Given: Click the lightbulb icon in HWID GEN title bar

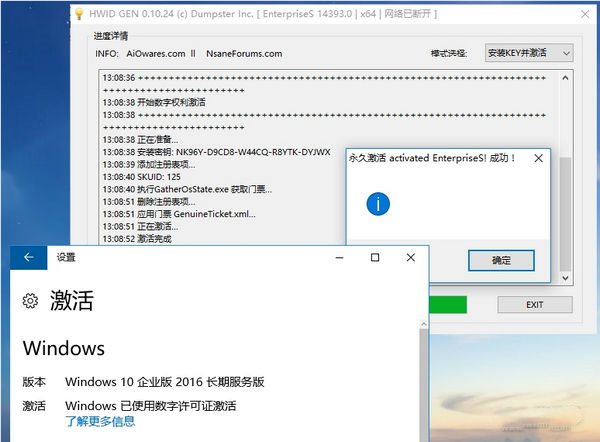Looking at the screenshot, I should 79,14.
